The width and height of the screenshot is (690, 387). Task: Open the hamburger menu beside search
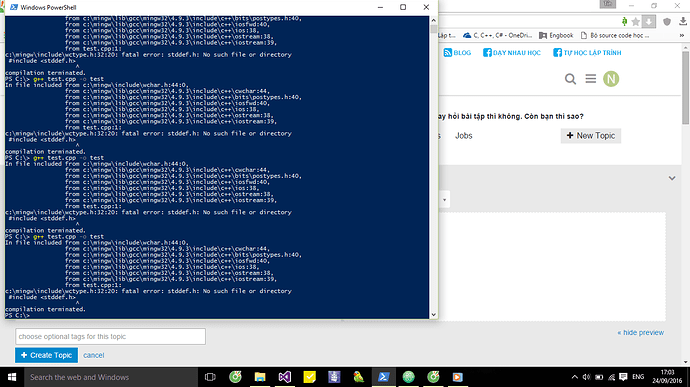point(591,79)
